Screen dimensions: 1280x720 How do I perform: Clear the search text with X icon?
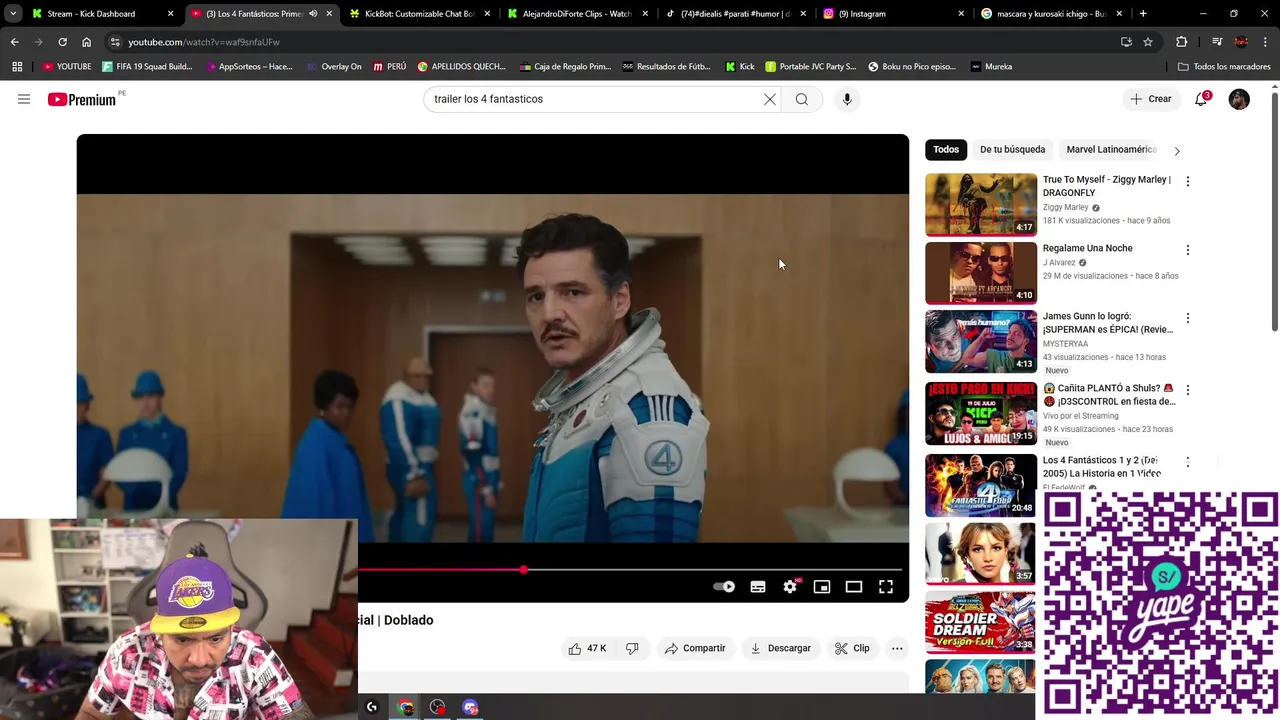coord(770,99)
